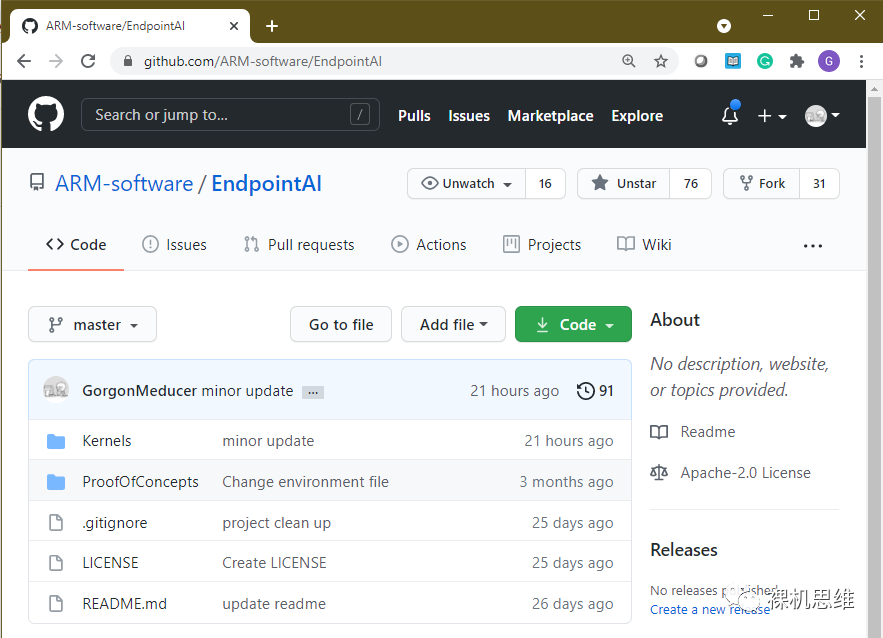883x638 pixels.
Task: Open the Unwatch notifications dropdown
Action: (467, 184)
